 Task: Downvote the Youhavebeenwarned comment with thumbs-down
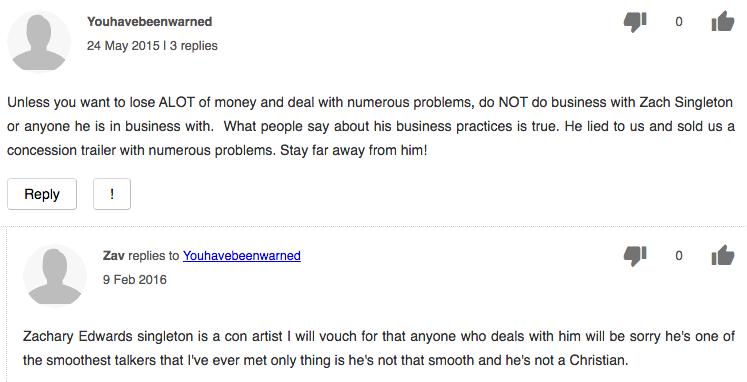(635, 22)
